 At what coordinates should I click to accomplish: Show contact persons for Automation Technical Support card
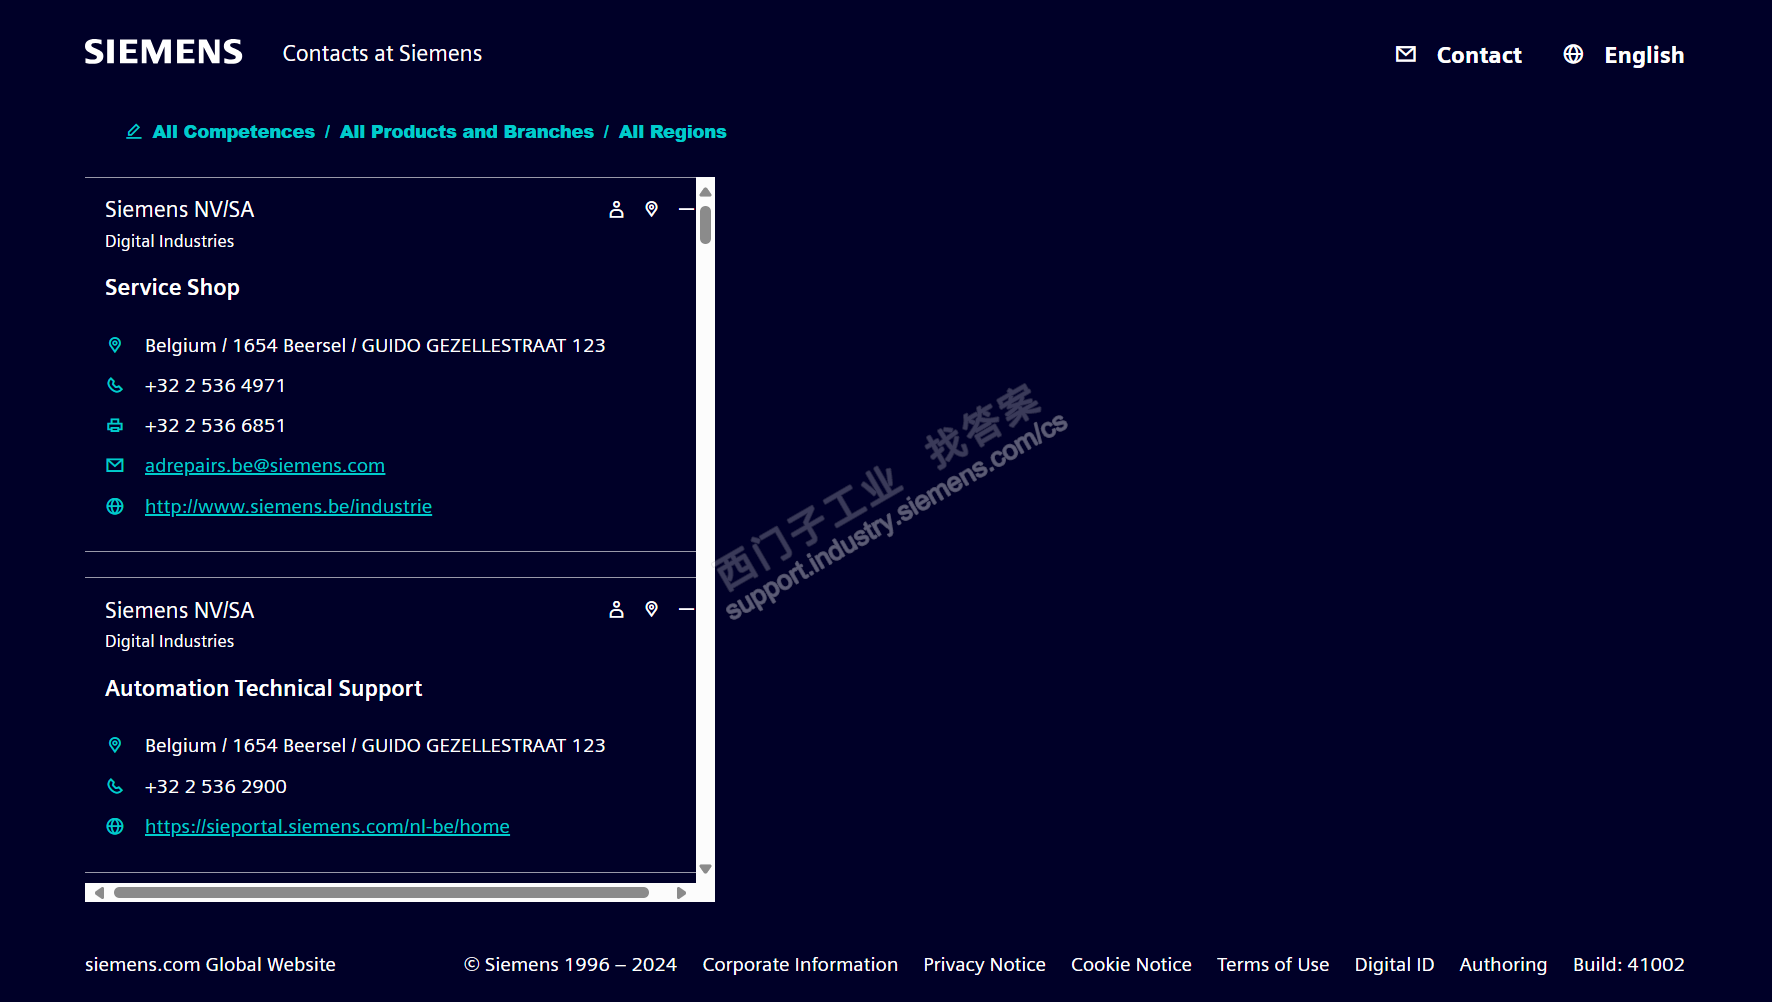(x=617, y=609)
